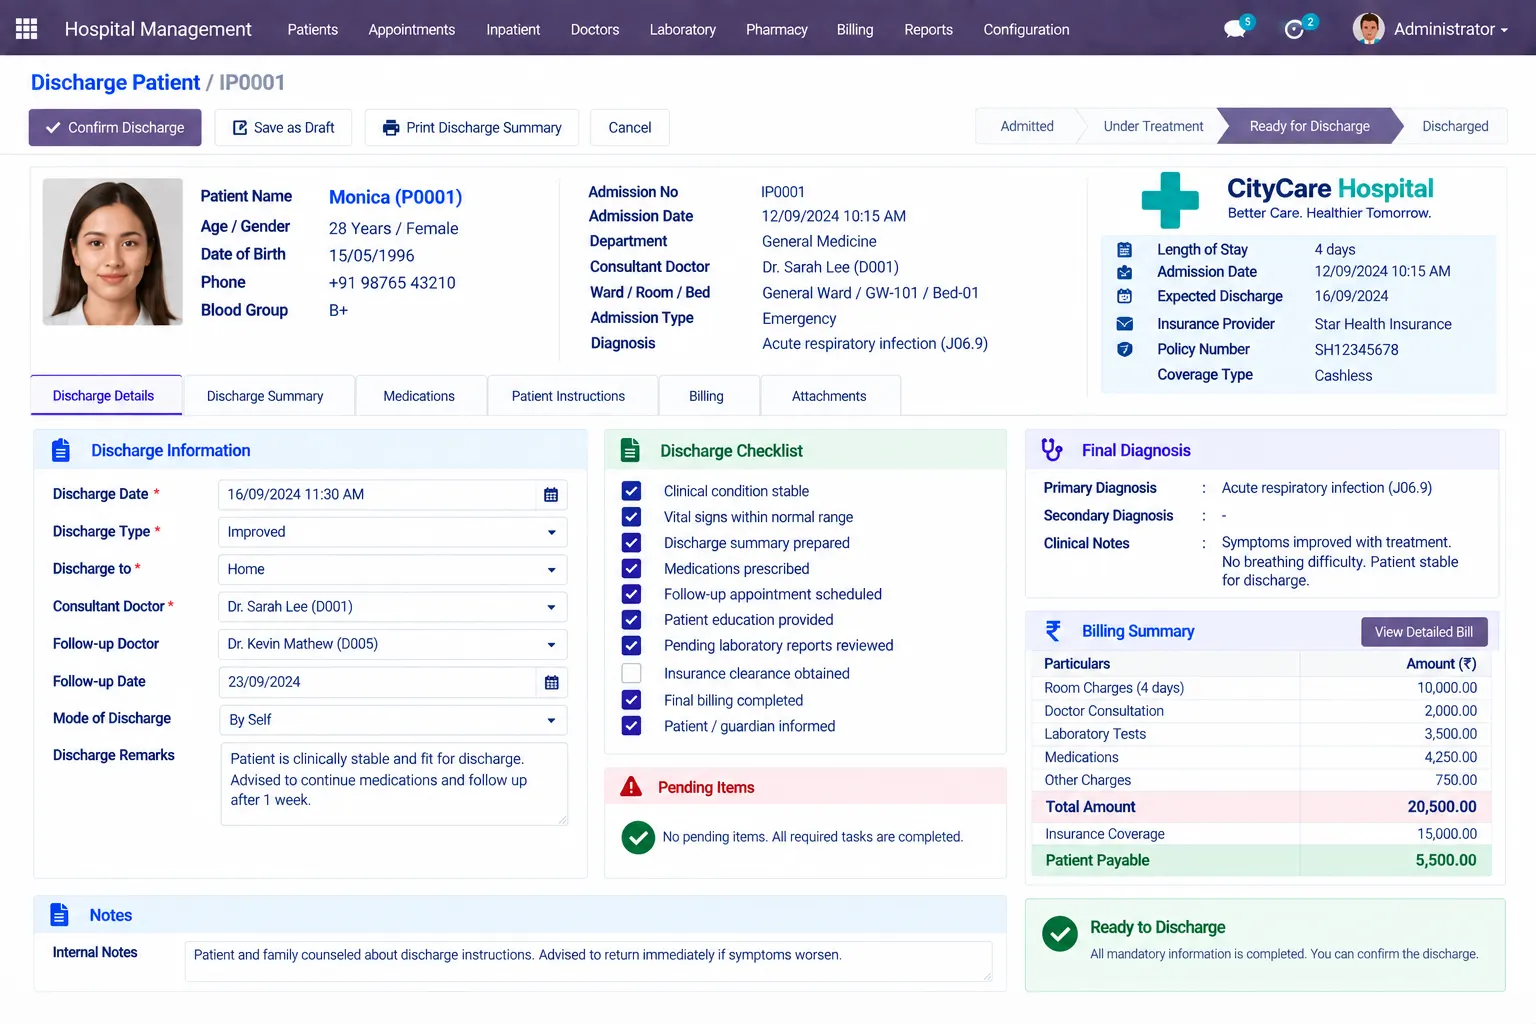This screenshot has height=1024, width=1536.
Task: Open the Discharge Type dropdown
Action: coord(392,532)
